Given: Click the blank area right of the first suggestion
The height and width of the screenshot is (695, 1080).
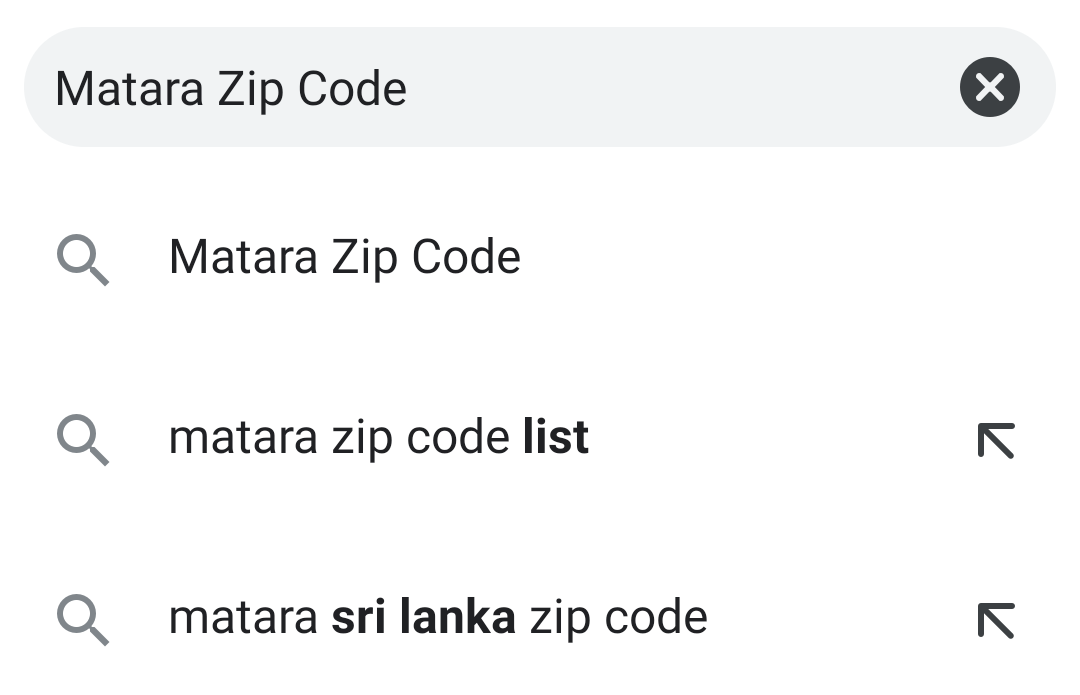Looking at the screenshot, I should click(x=780, y=258).
